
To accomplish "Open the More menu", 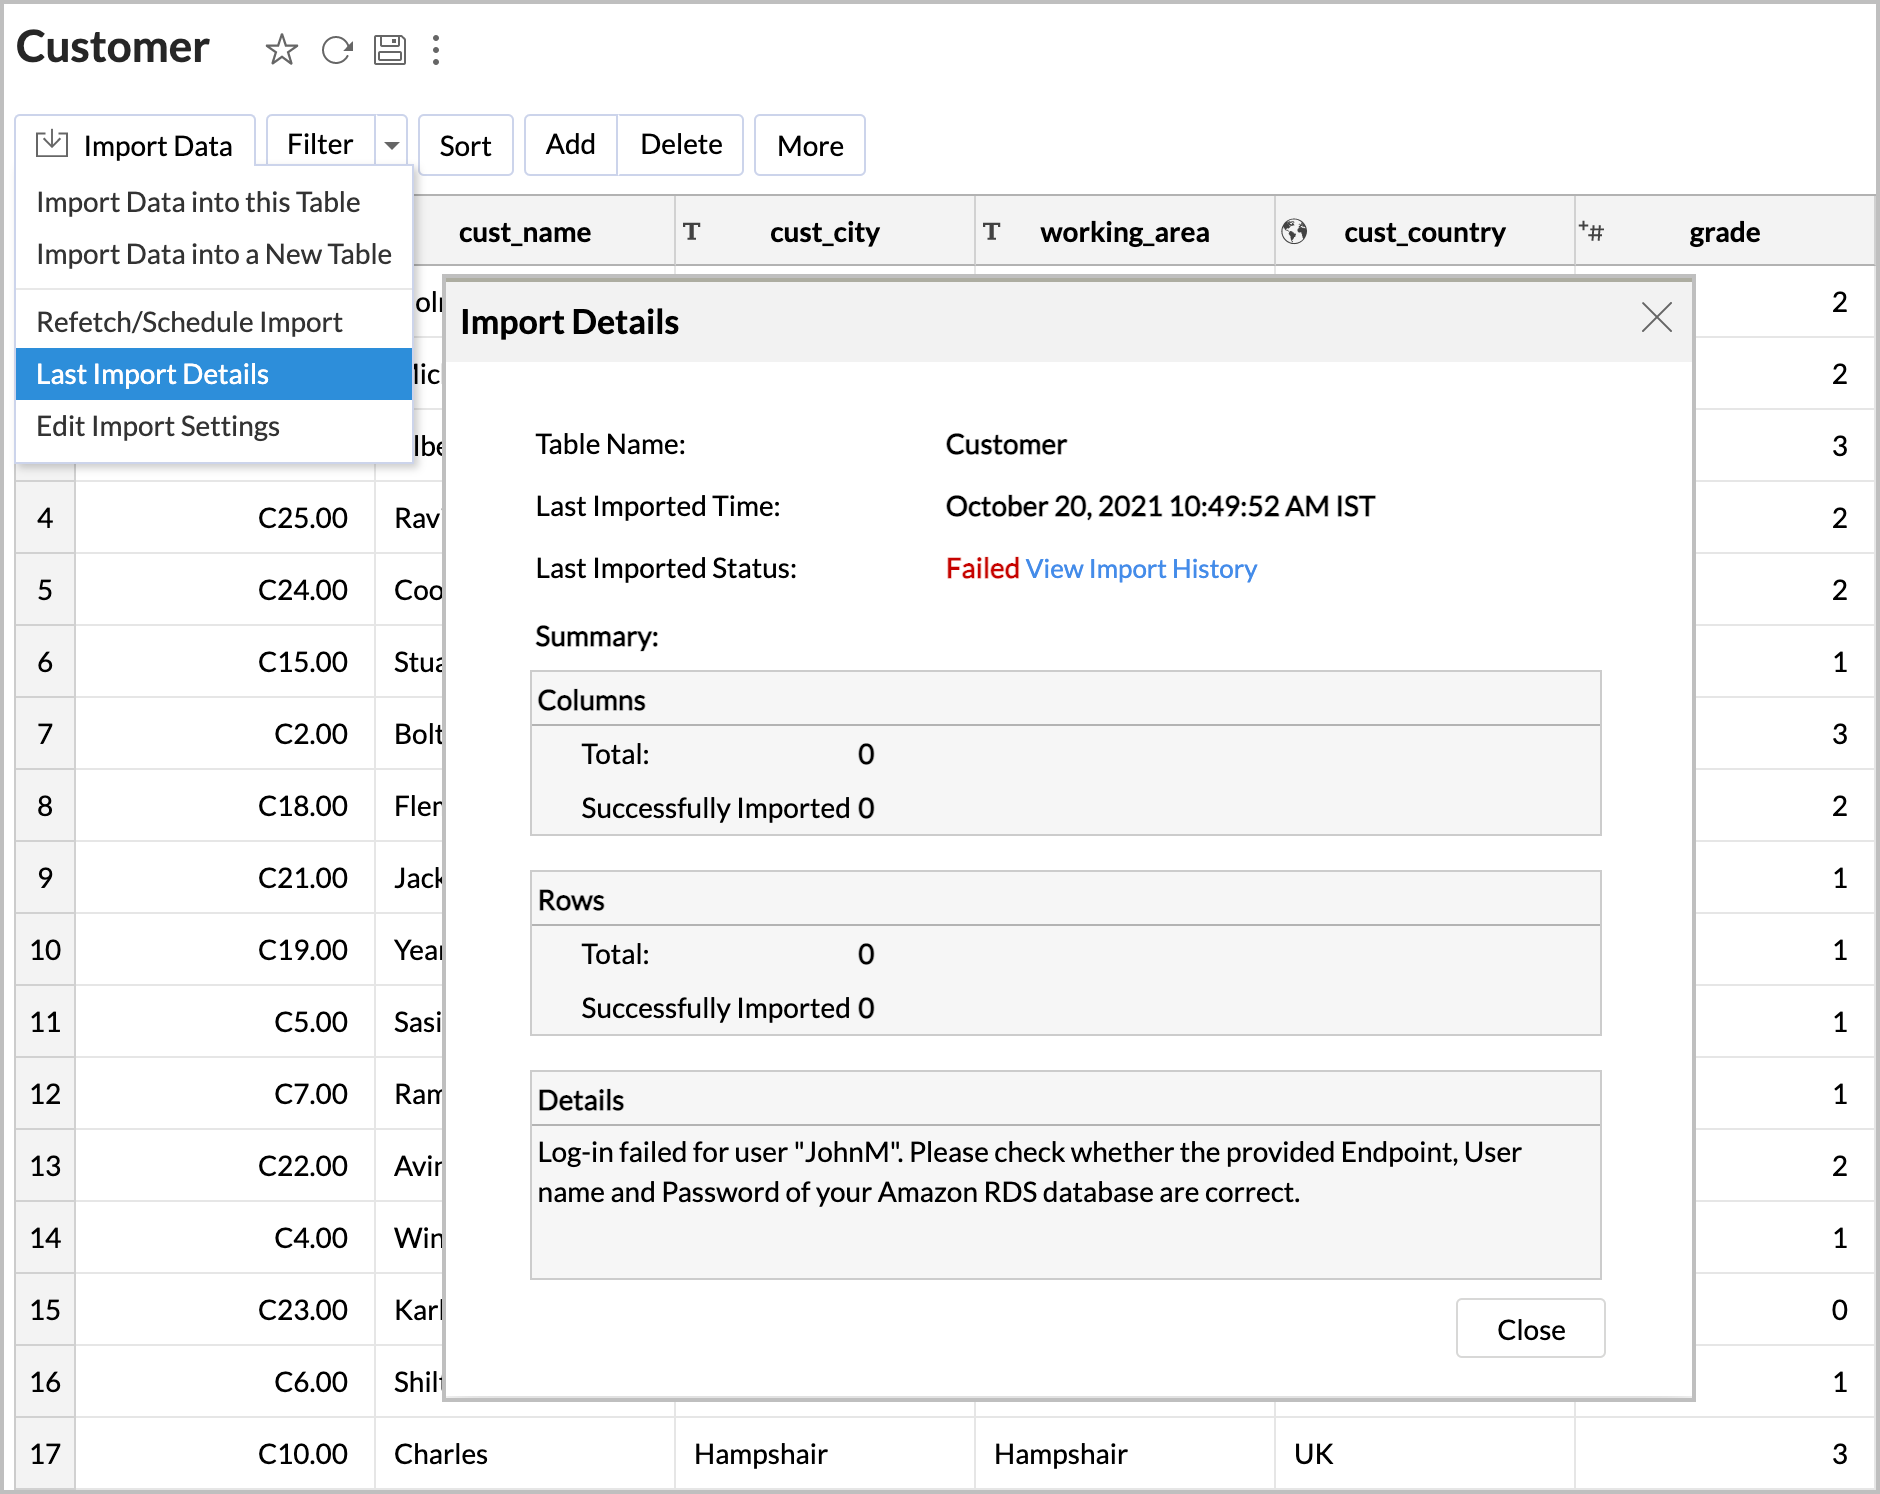I will tap(809, 145).
